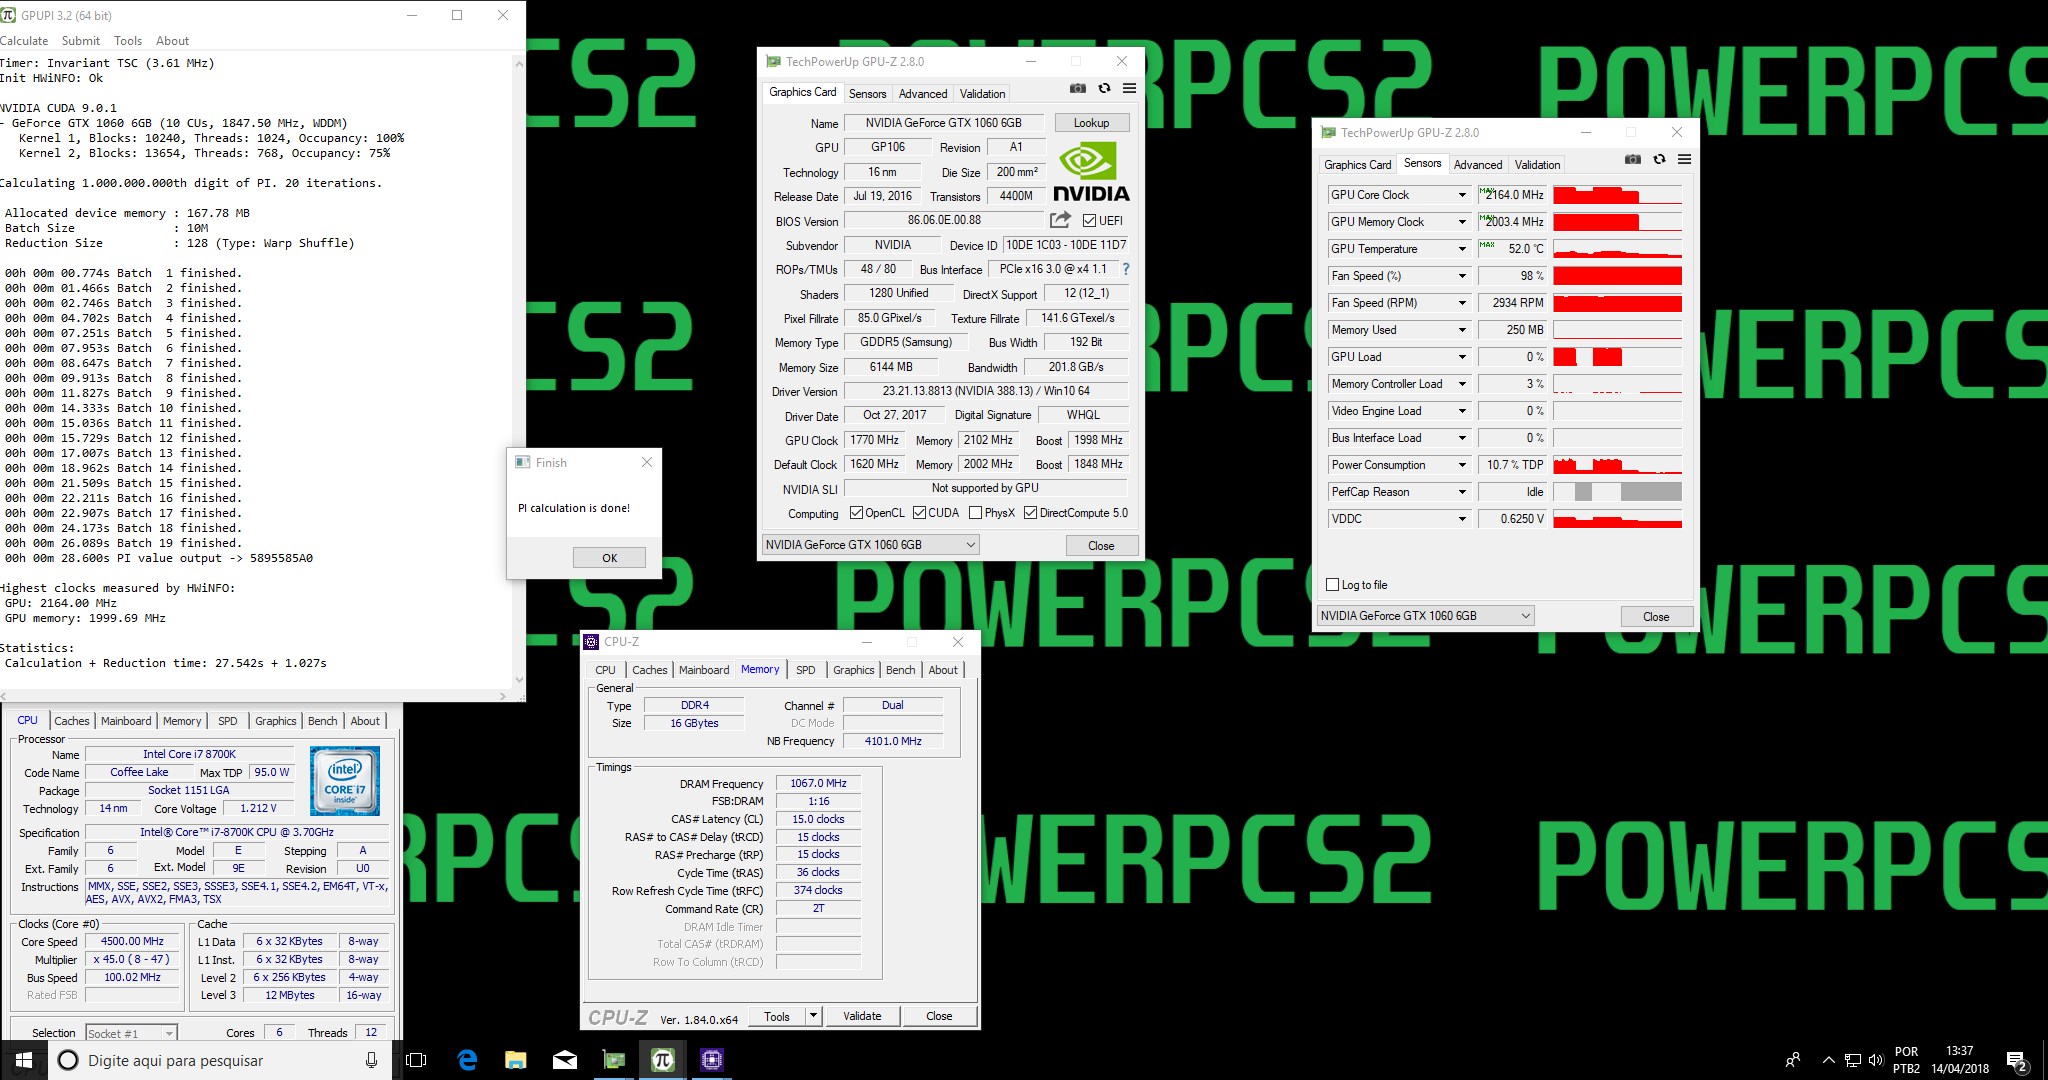Open GPU selection dropdown in GPU-Z Graphics Card window
2048x1080 pixels.
point(870,545)
